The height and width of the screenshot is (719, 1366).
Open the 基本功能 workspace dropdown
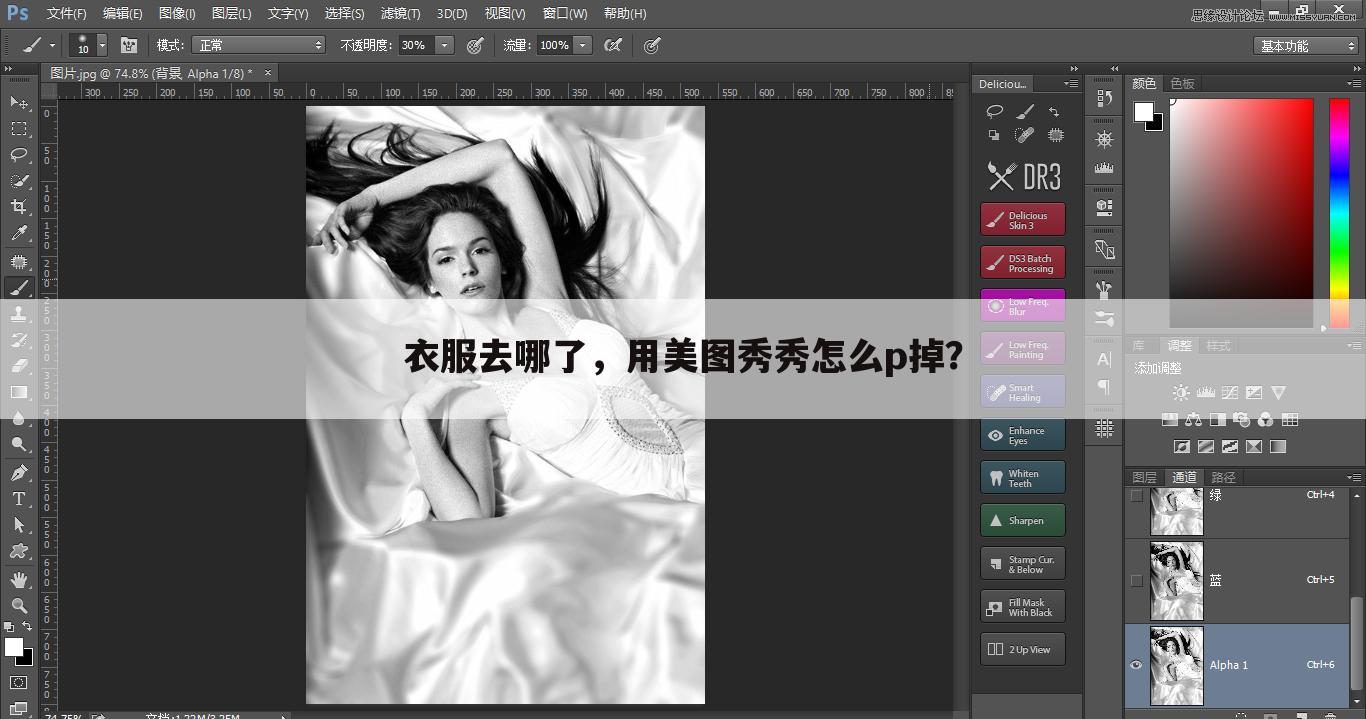click(x=1306, y=46)
